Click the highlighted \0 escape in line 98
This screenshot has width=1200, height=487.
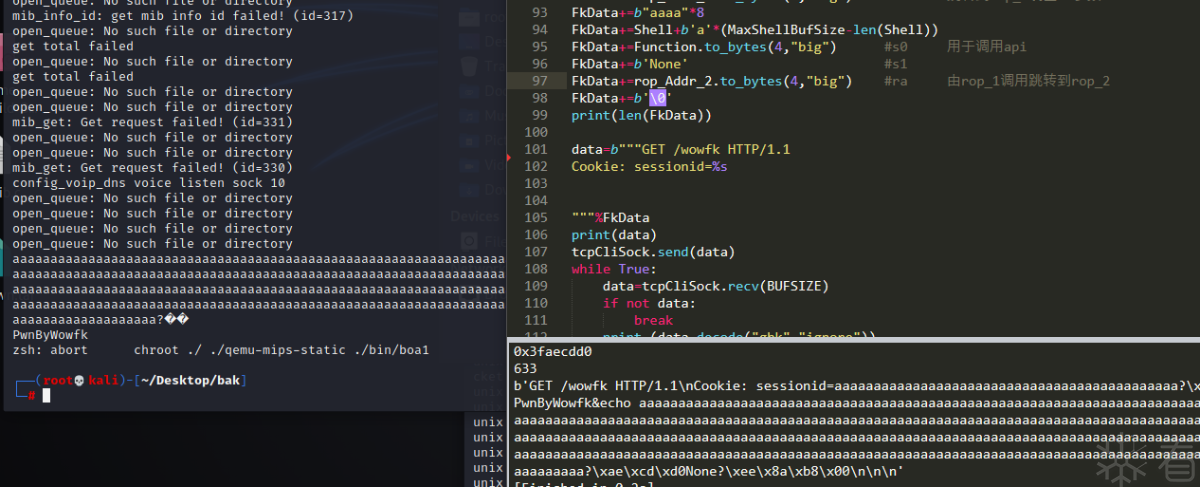[x=657, y=98]
